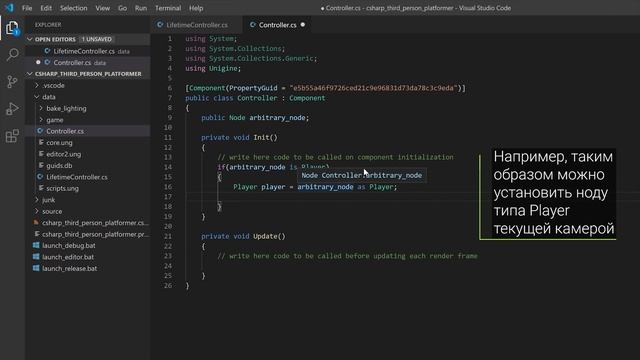
Task: Collapse the data folder
Action: pyautogui.click(x=49, y=97)
